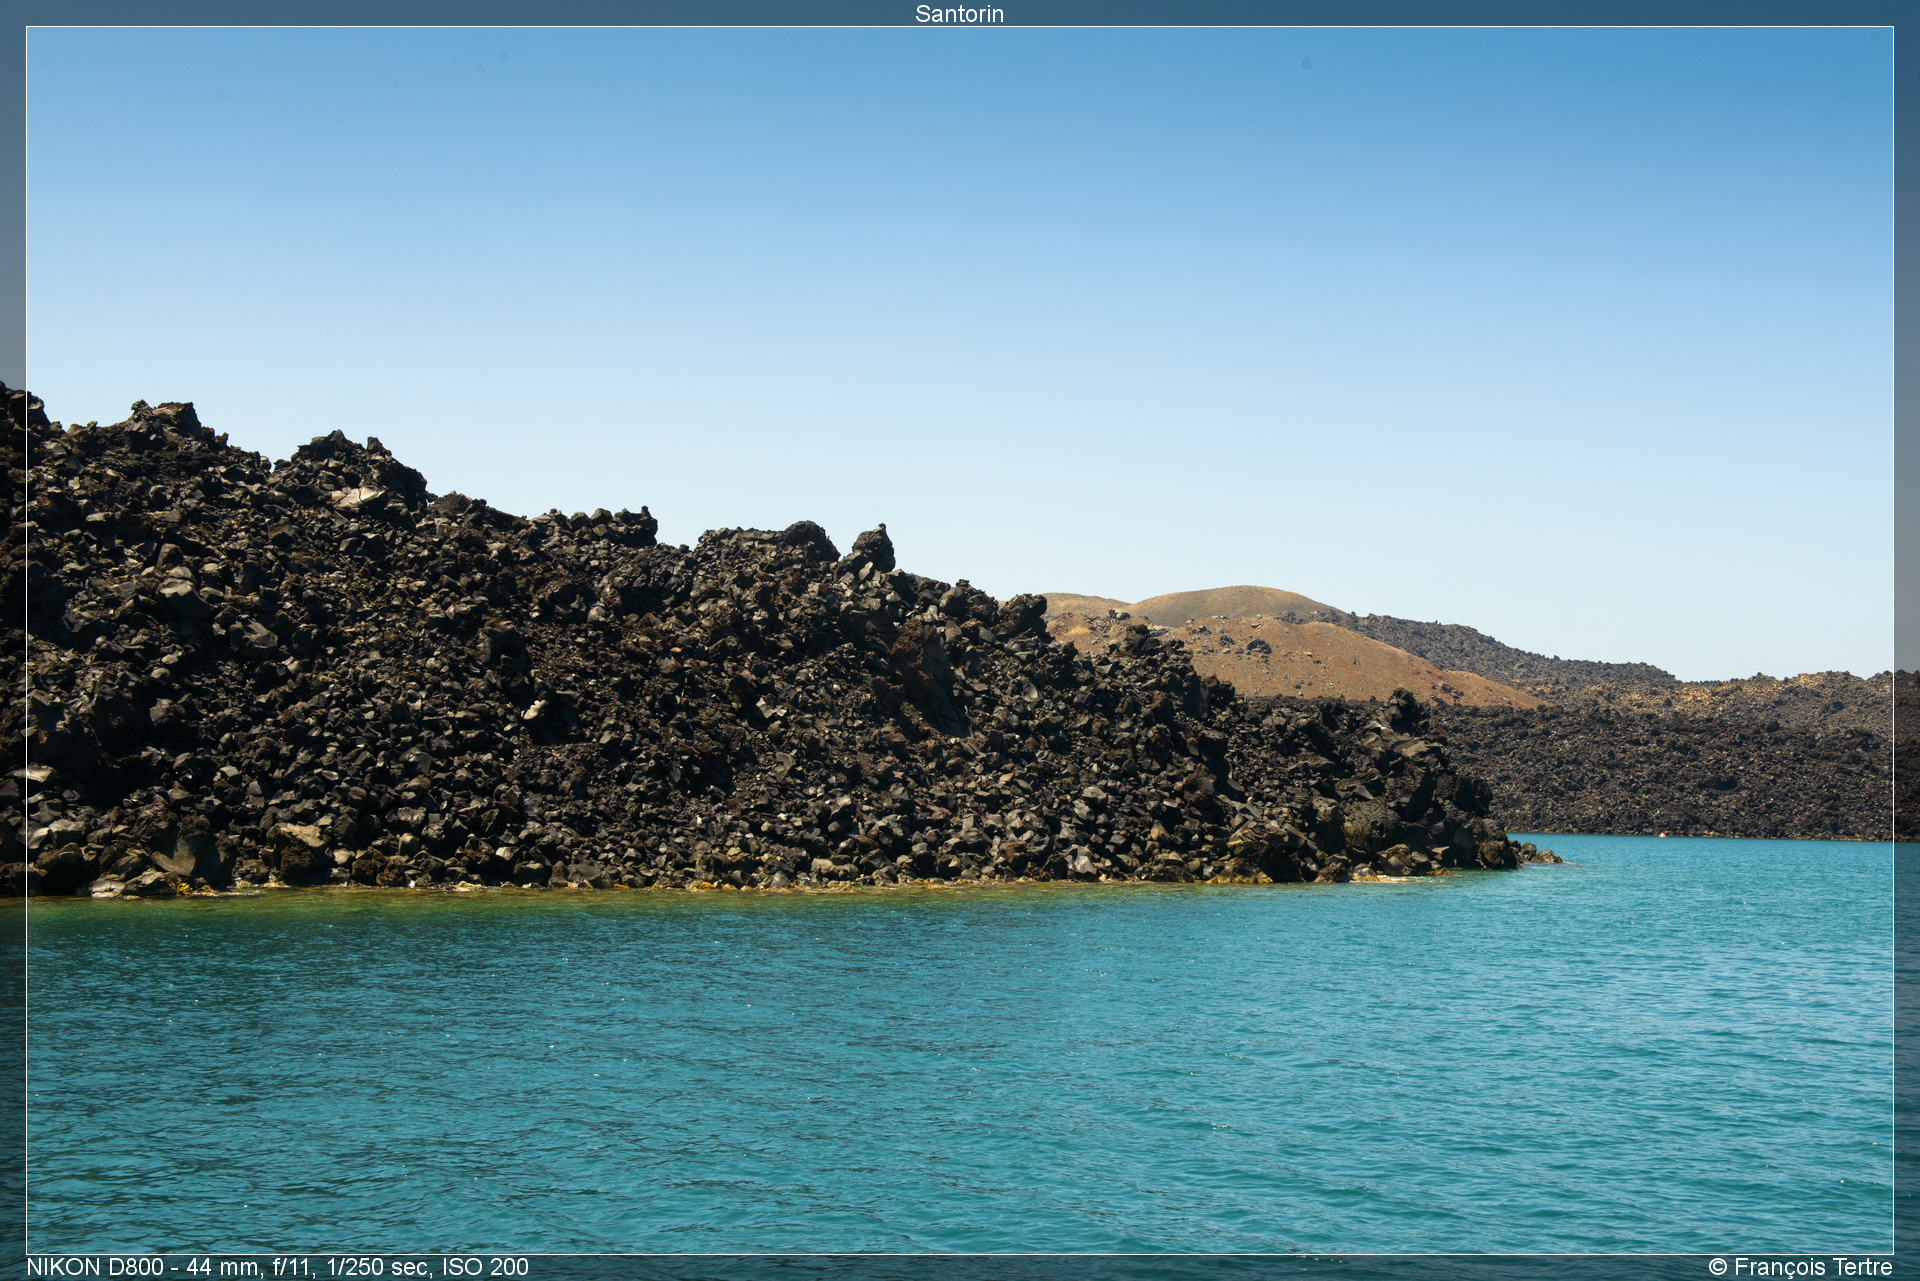Click the Santorini coastline photo

click(959, 640)
